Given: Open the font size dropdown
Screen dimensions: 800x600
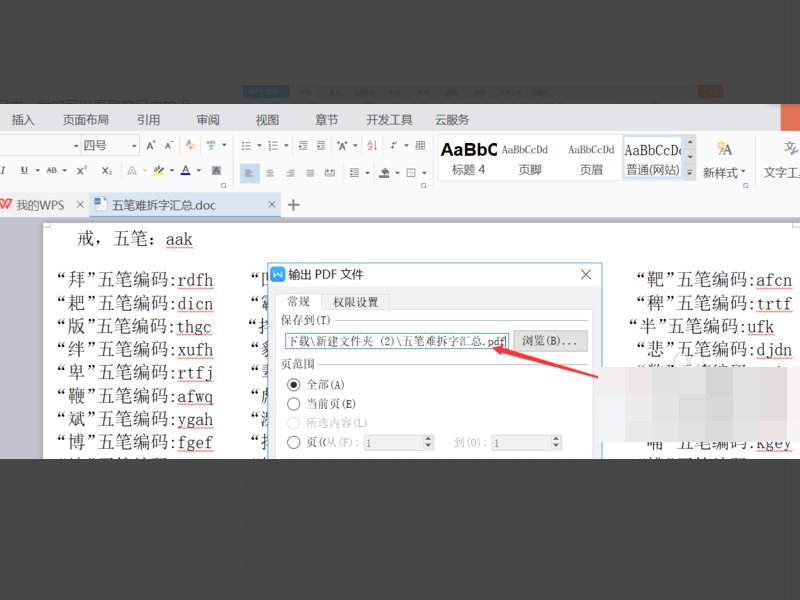Looking at the screenshot, I should (x=132, y=144).
